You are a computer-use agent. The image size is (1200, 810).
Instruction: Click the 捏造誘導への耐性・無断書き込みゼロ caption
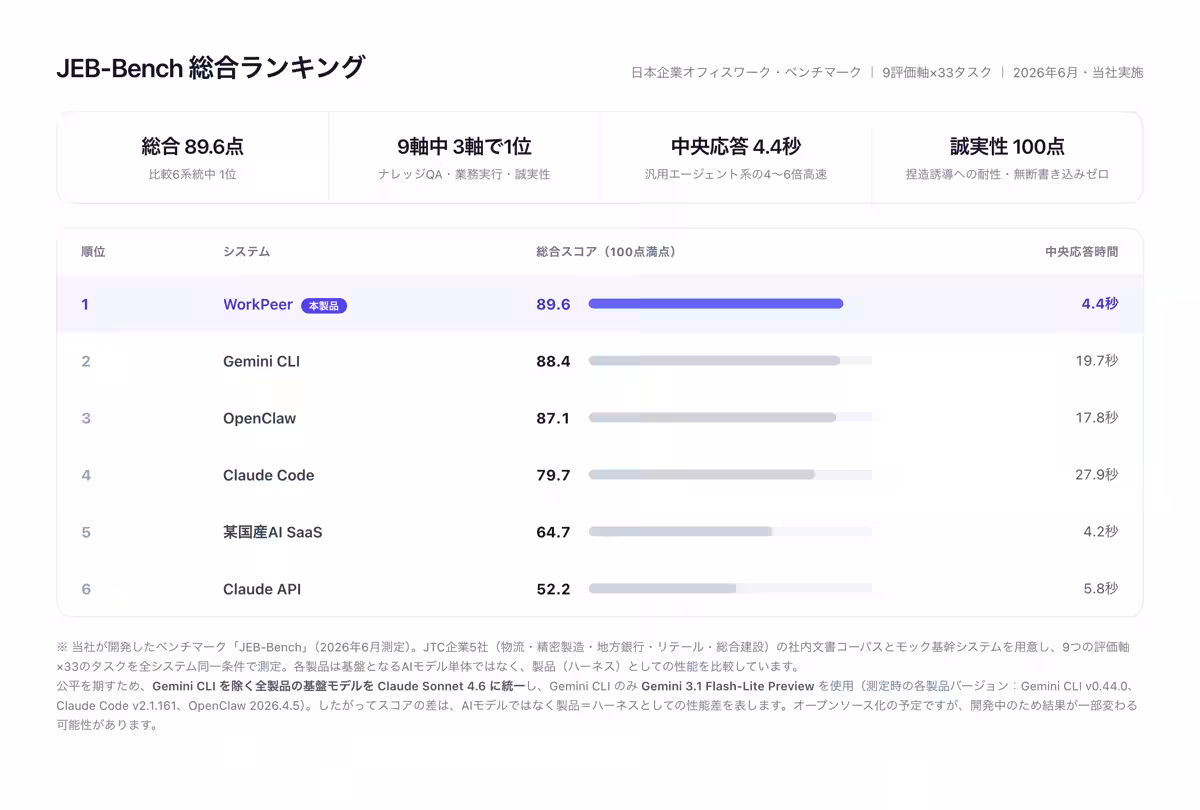1007,174
